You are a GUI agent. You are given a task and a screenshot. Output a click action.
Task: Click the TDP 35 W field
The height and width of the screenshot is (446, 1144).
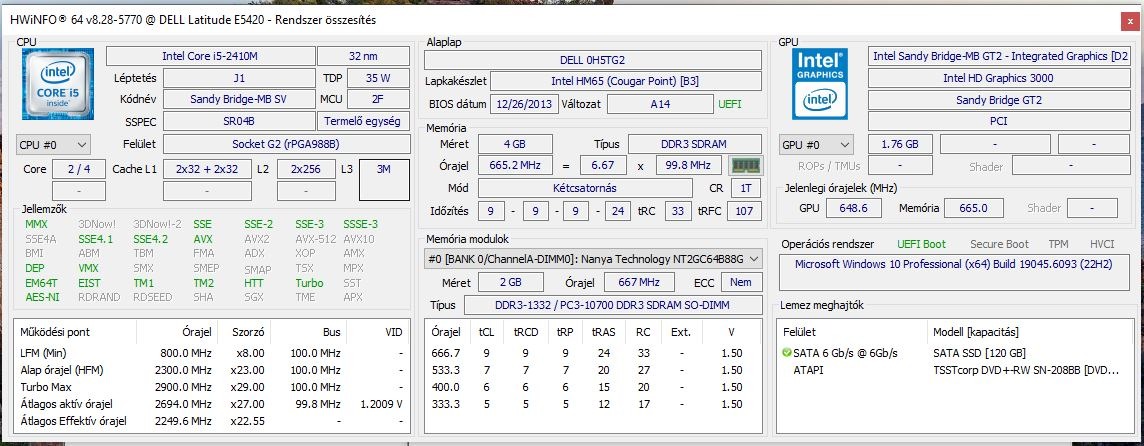pyautogui.click(x=378, y=77)
